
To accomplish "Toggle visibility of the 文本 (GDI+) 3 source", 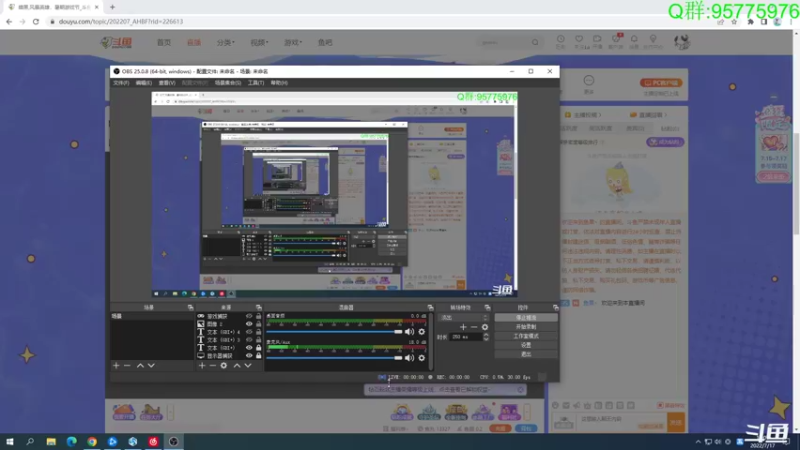I will (249, 340).
